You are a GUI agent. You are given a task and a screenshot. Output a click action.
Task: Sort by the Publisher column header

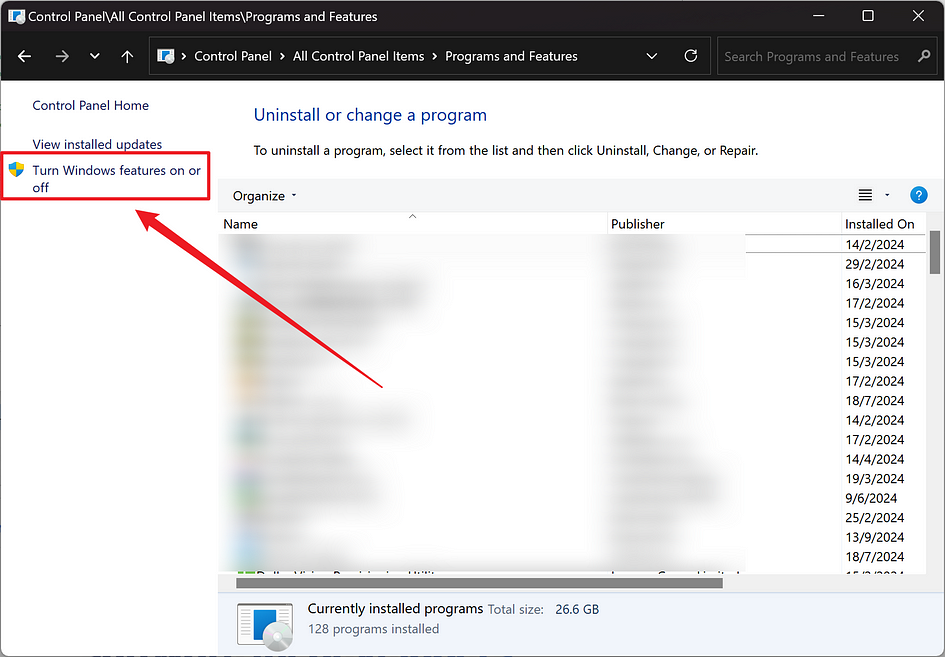point(724,224)
